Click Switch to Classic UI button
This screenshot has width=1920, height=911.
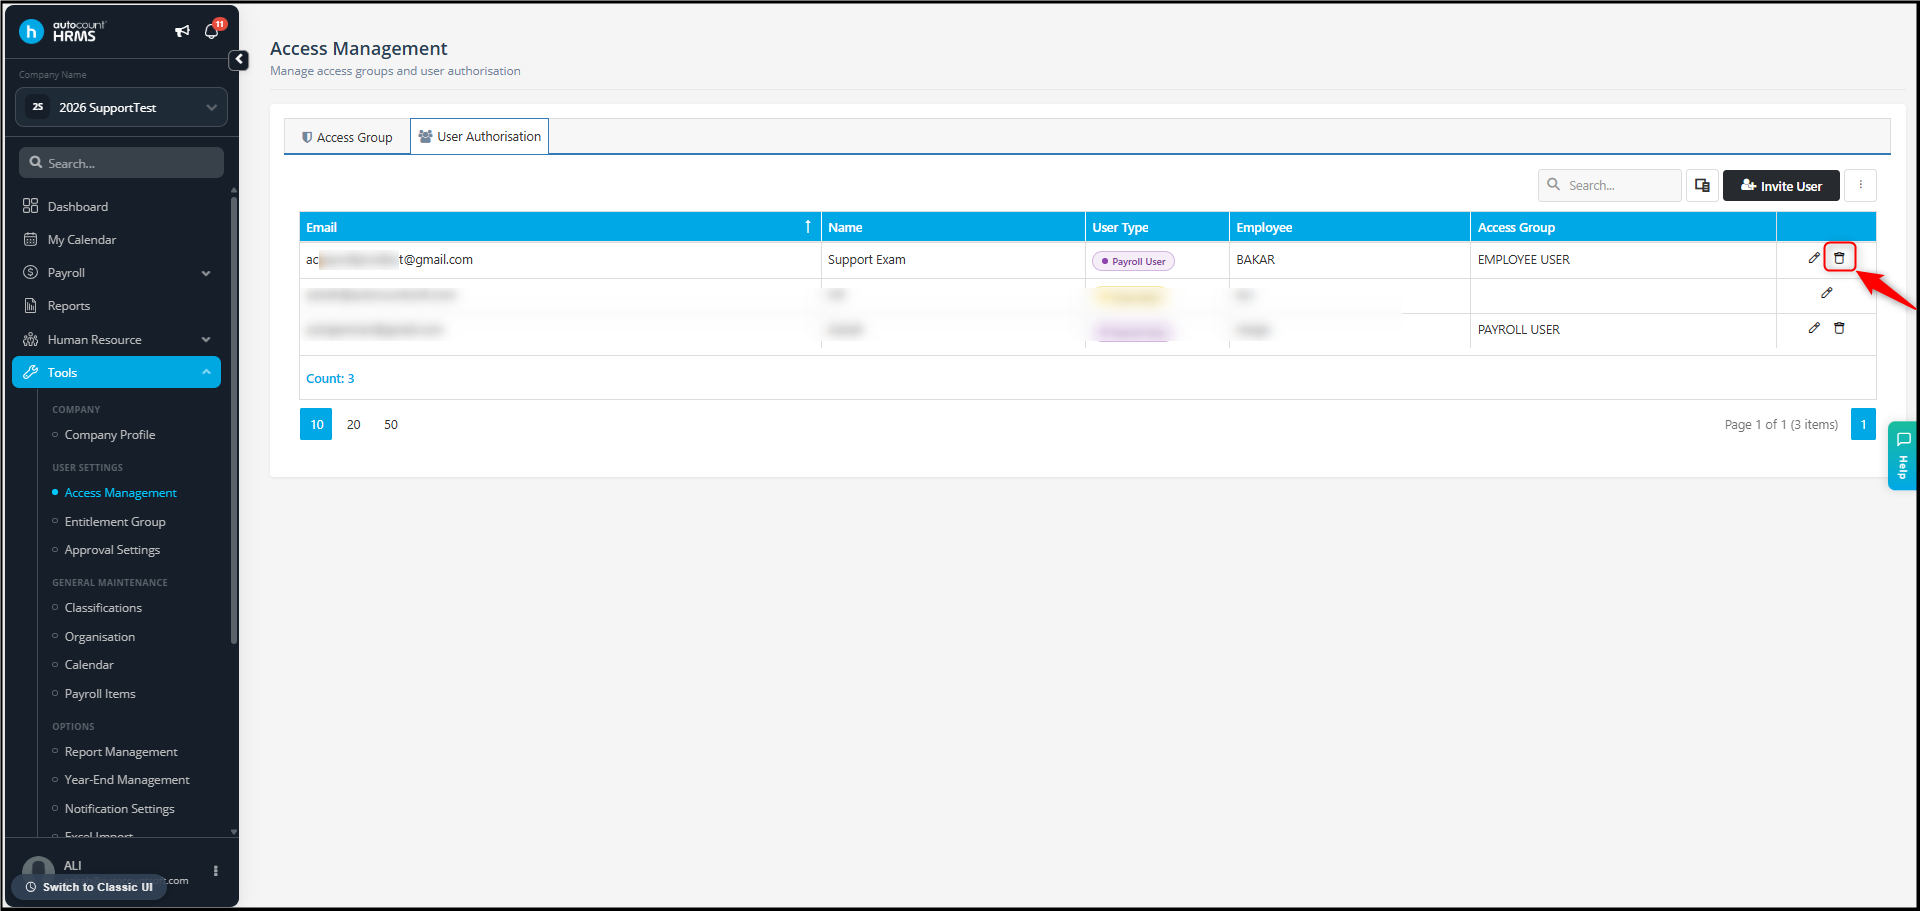click(x=89, y=887)
